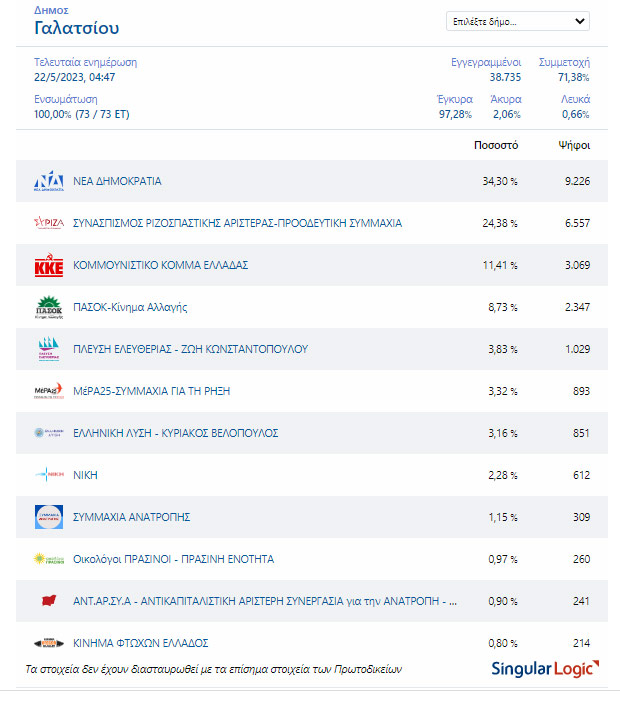Viewport: 620px width, 702px height.
Task: Click the 0,97 % percentage value
Action: point(503,559)
